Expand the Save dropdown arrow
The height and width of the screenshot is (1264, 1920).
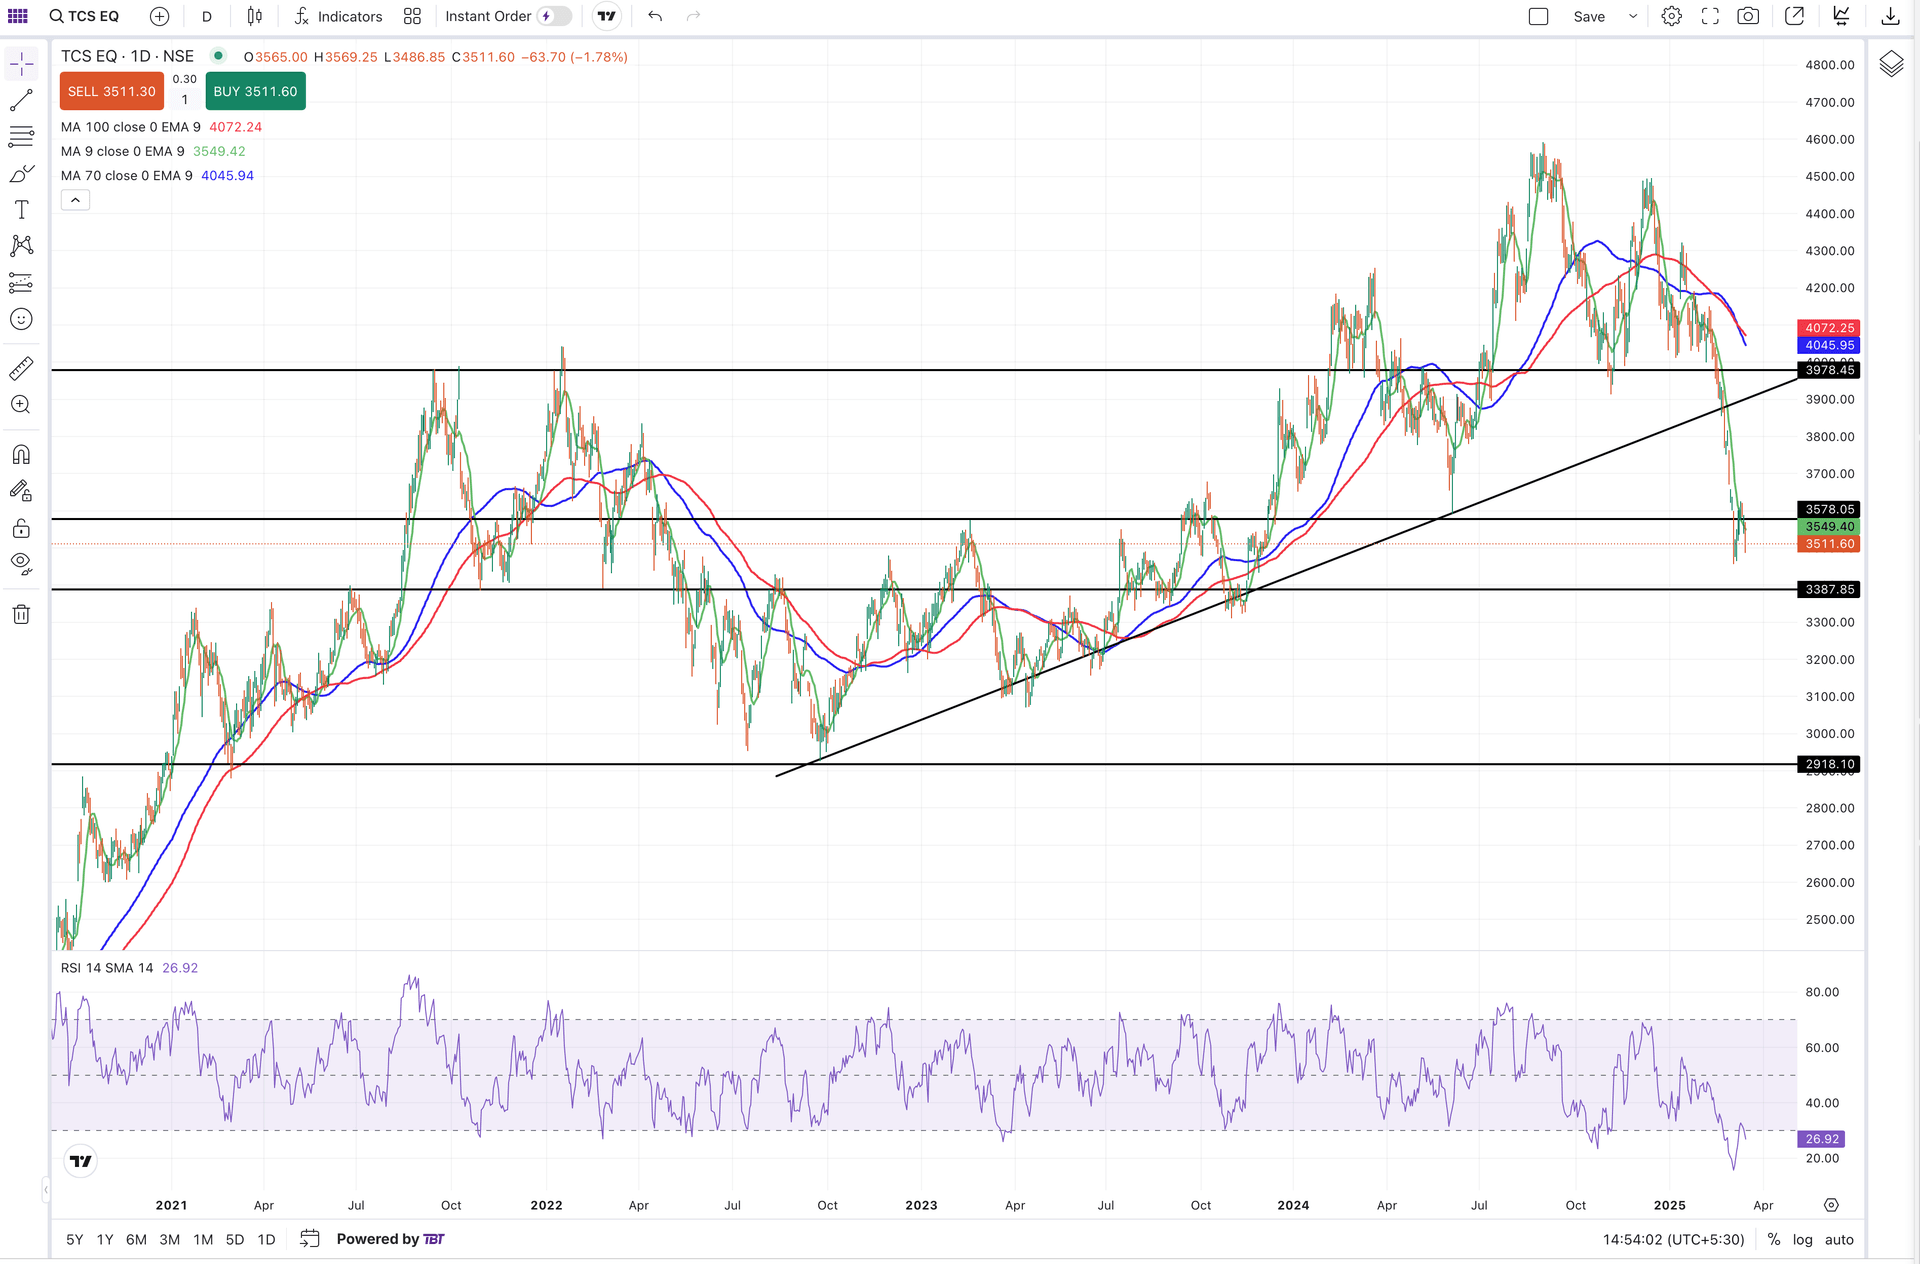[1633, 16]
